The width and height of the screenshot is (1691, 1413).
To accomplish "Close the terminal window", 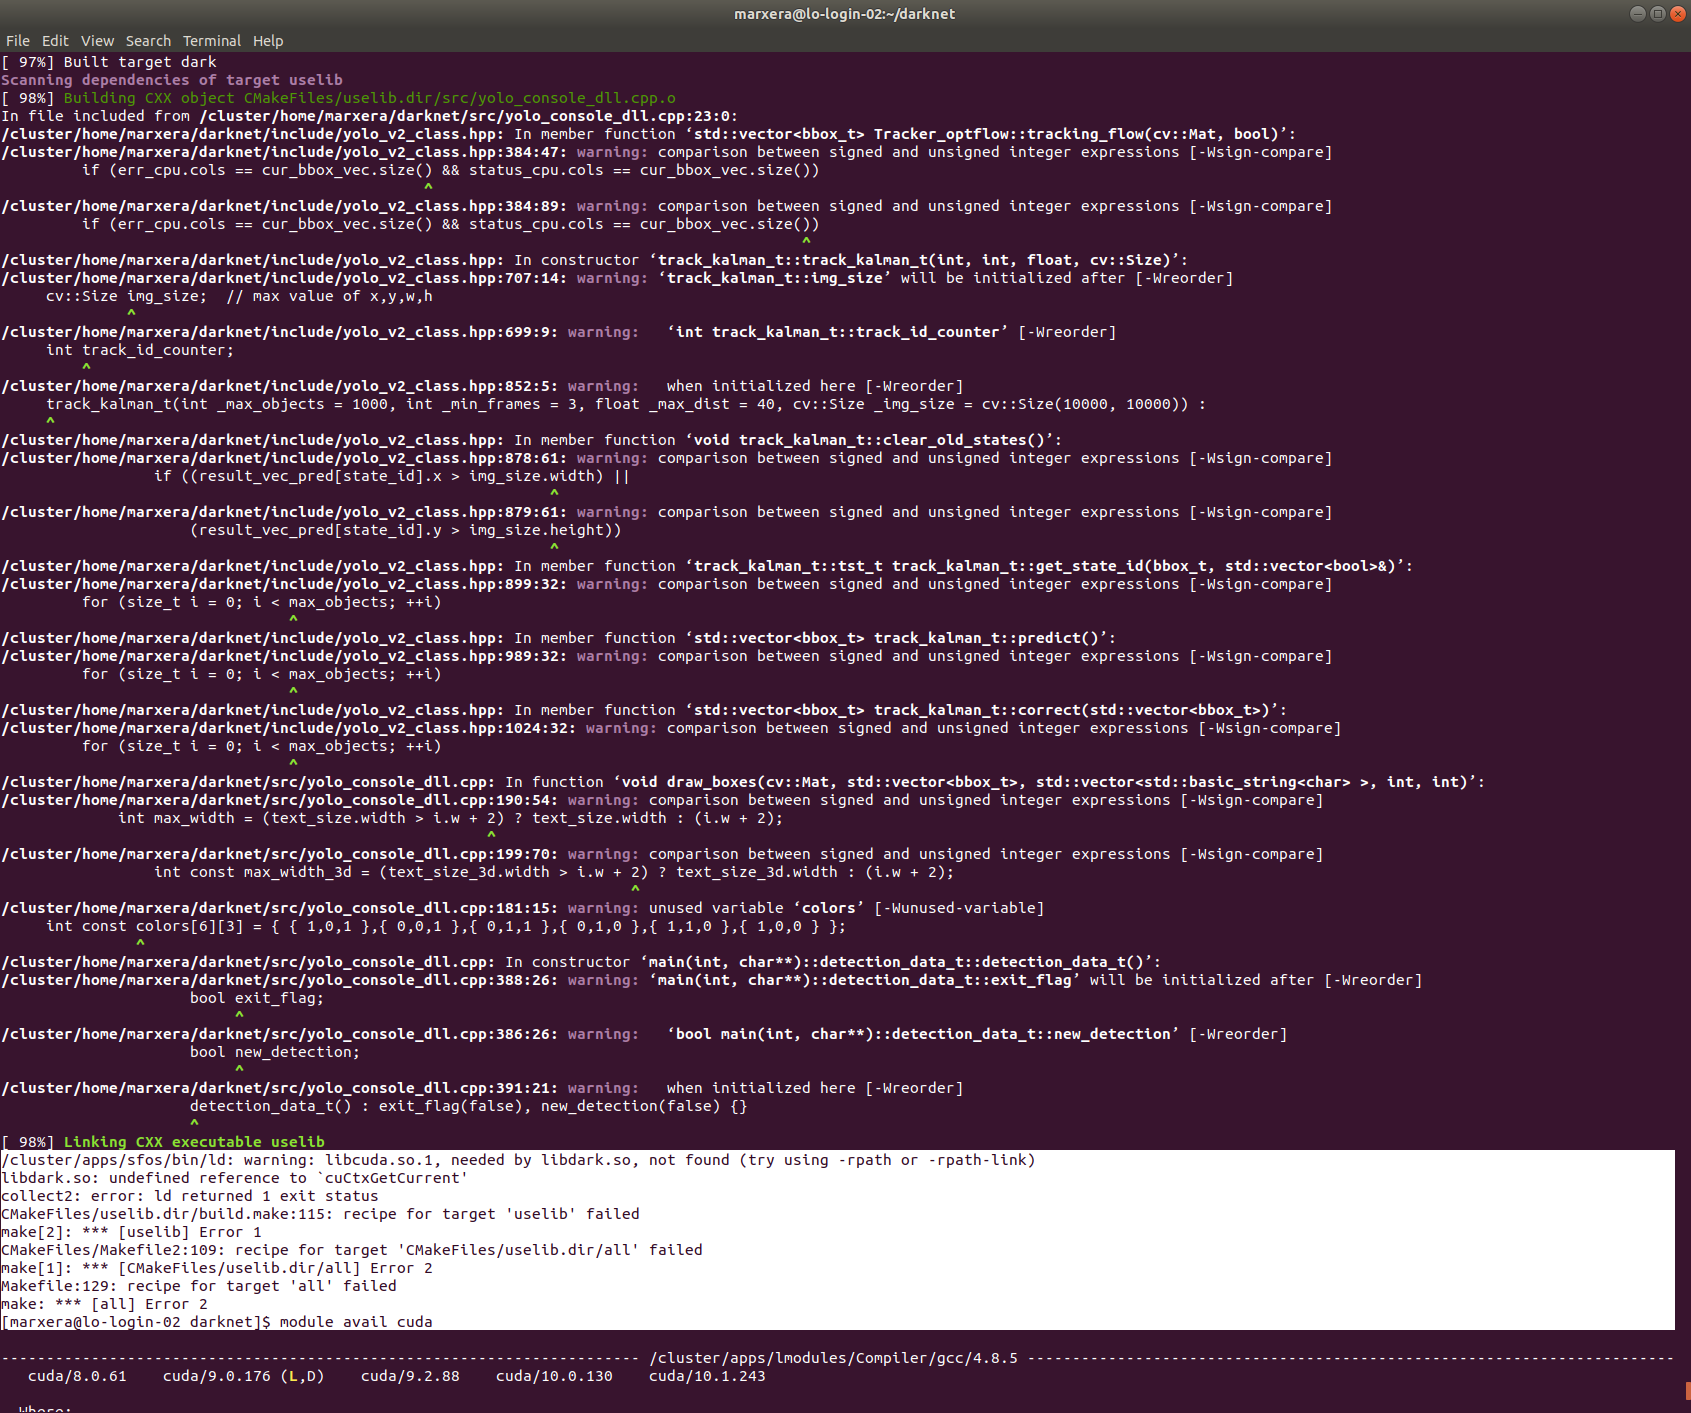I will click(1678, 13).
